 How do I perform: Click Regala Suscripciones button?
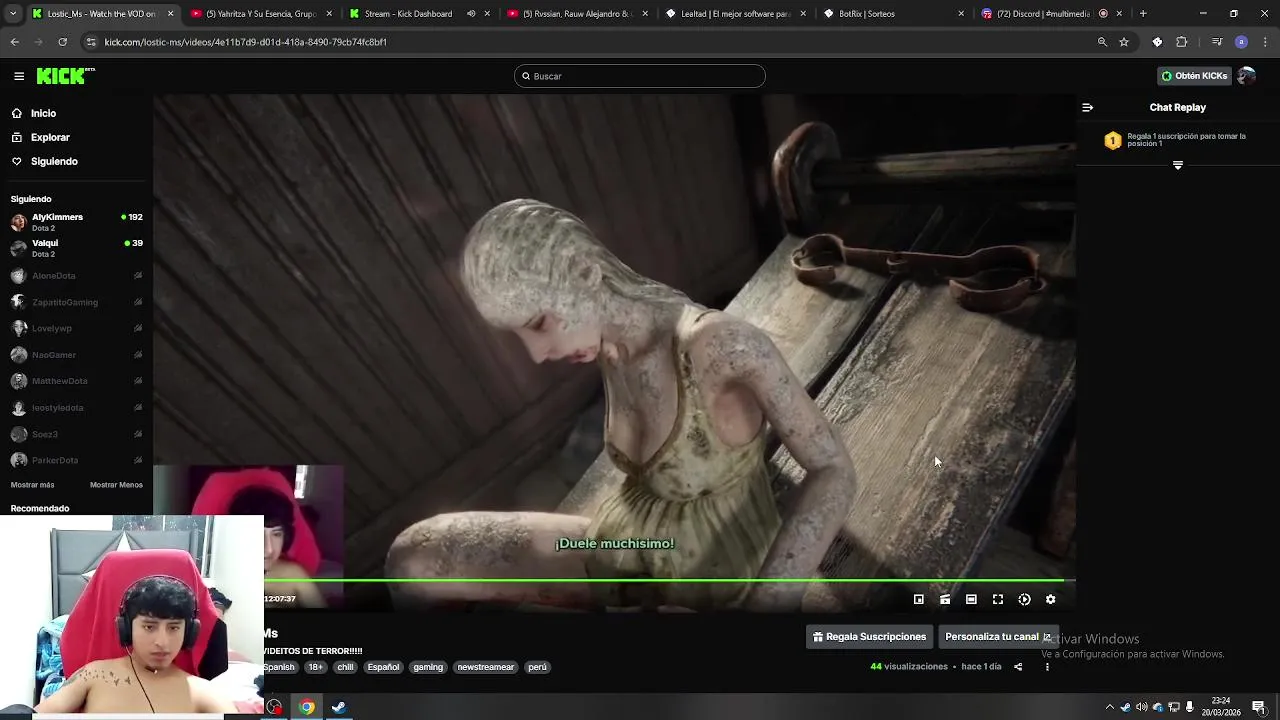(869, 636)
